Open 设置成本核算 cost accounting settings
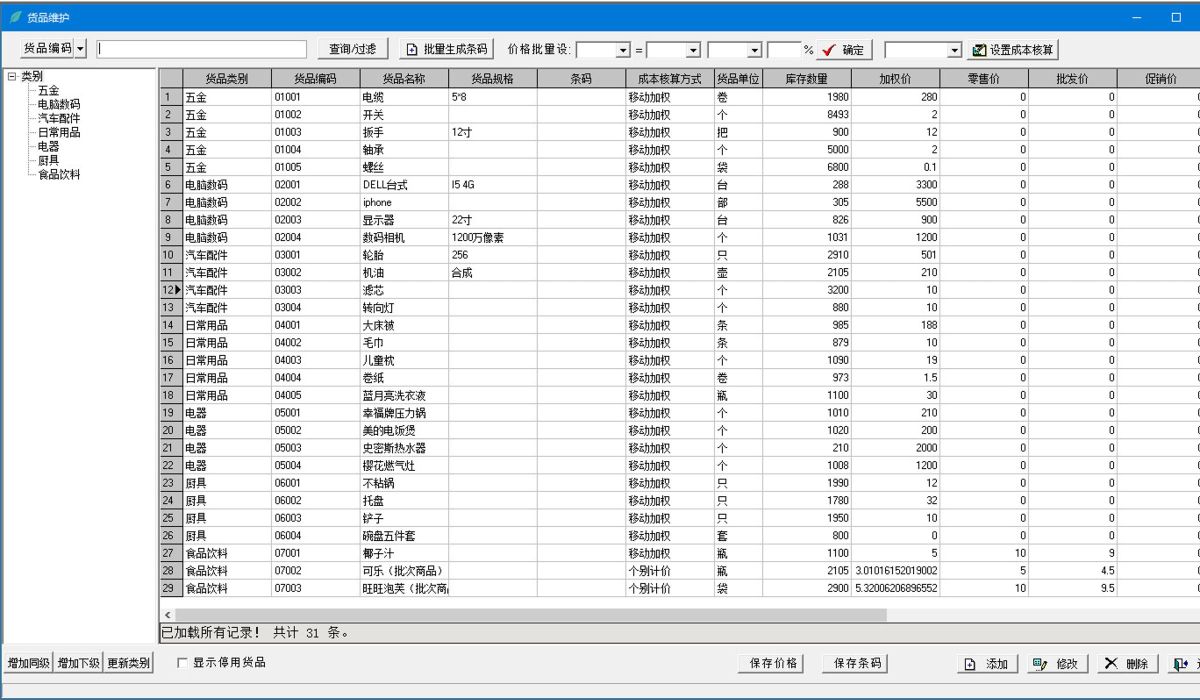Image resolution: width=1200 pixels, height=700 pixels. click(1014, 50)
